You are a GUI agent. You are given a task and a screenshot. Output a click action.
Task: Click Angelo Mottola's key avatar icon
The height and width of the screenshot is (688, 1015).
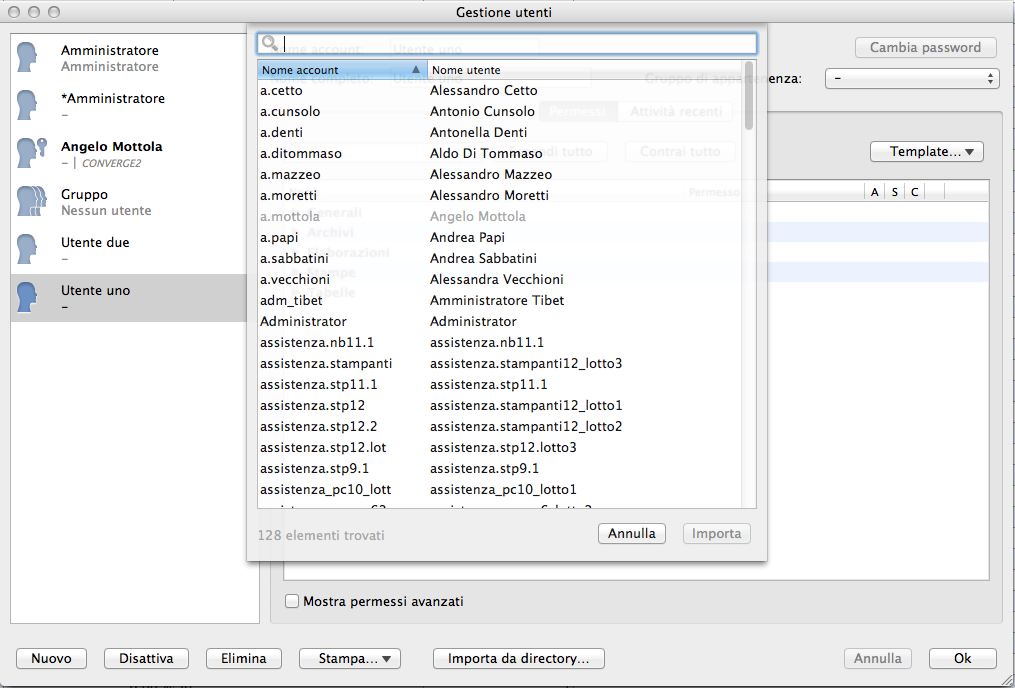point(29,154)
